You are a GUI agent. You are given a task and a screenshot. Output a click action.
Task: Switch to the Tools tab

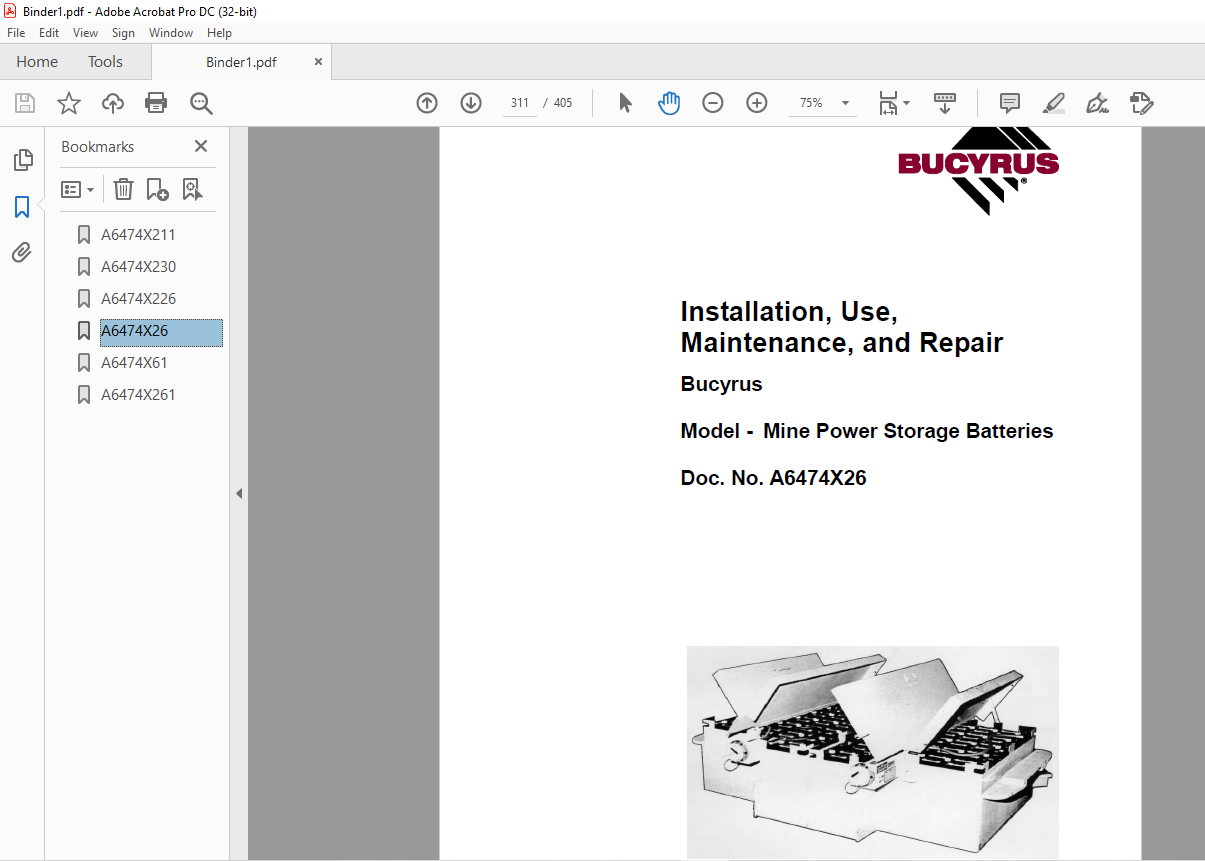tap(105, 62)
